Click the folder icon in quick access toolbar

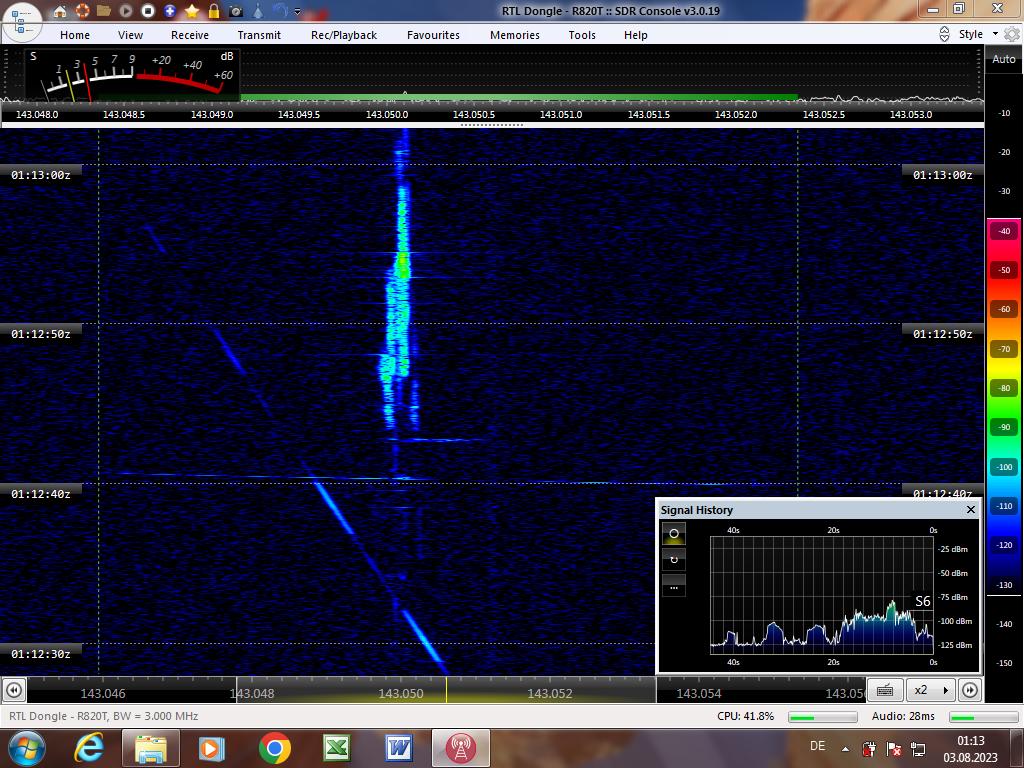point(103,11)
